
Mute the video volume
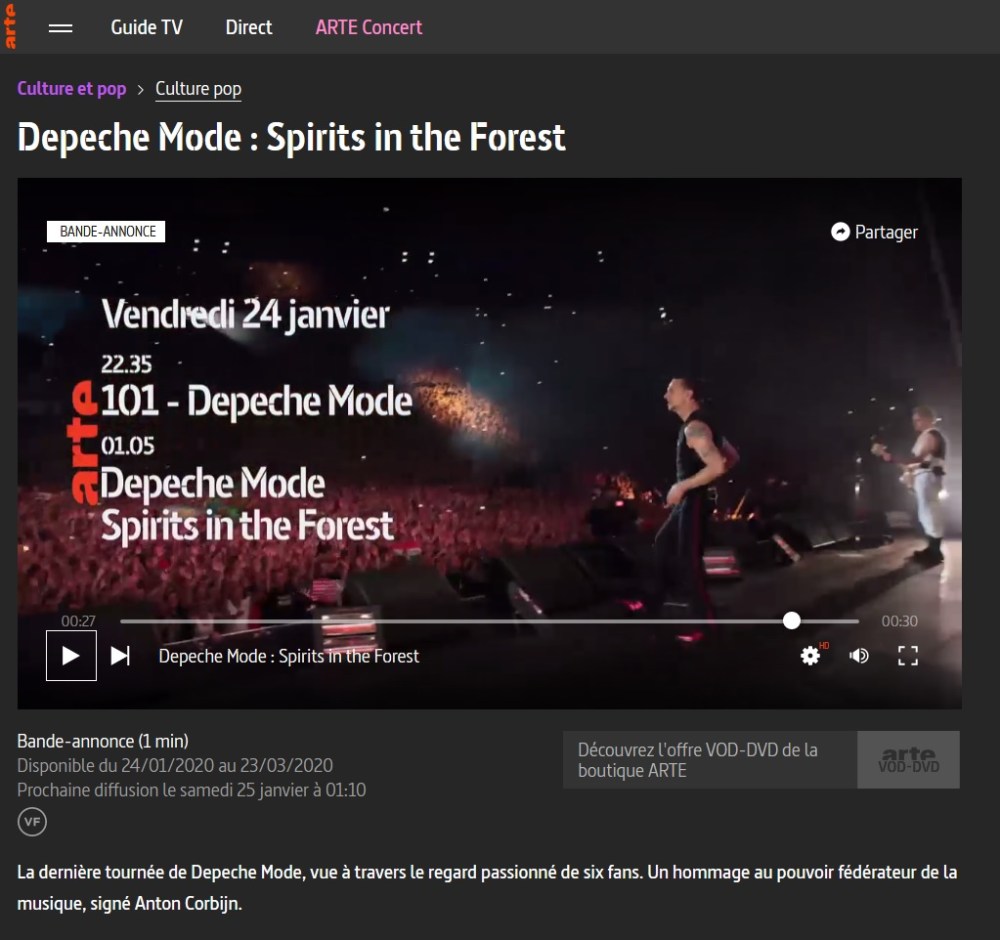[859, 656]
